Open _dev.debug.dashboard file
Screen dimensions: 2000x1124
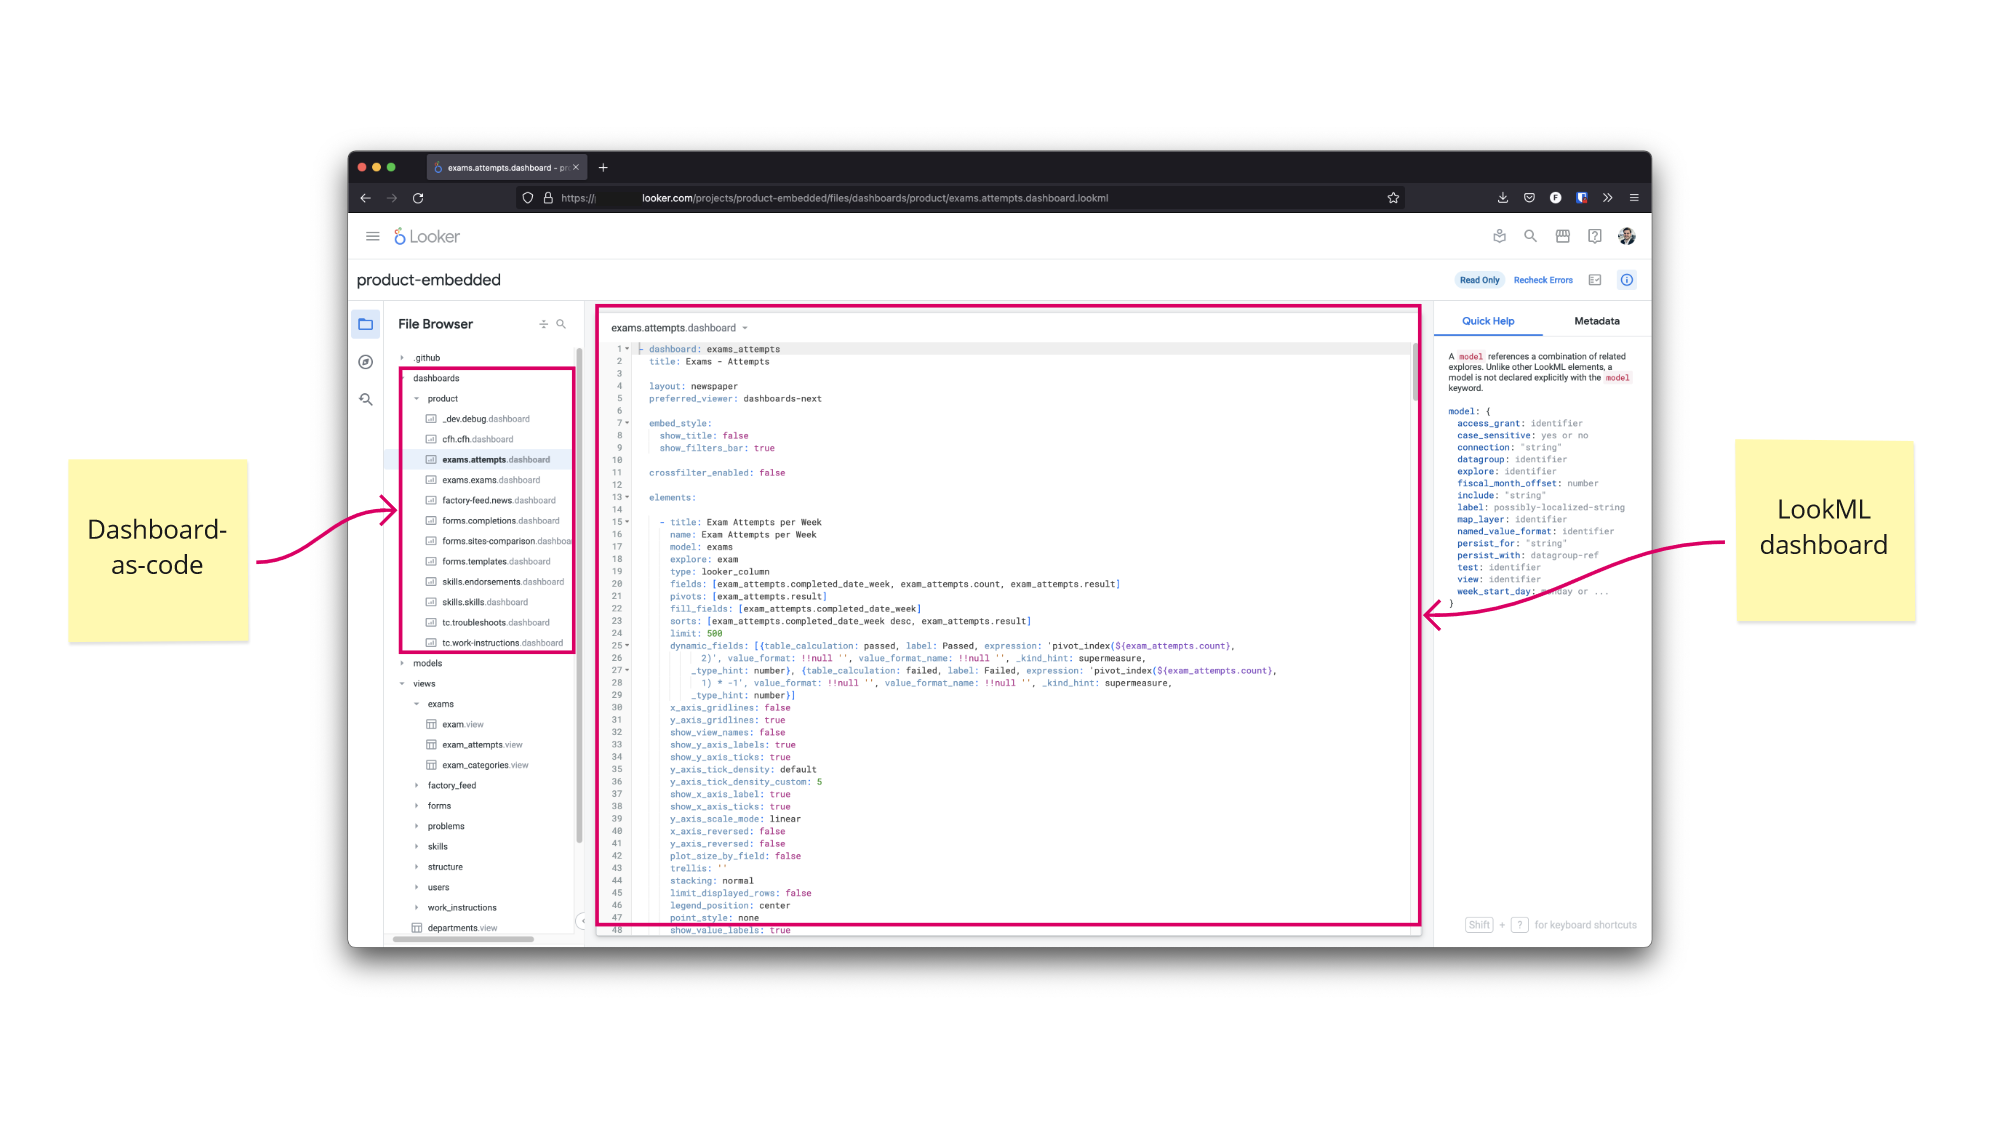click(x=486, y=419)
